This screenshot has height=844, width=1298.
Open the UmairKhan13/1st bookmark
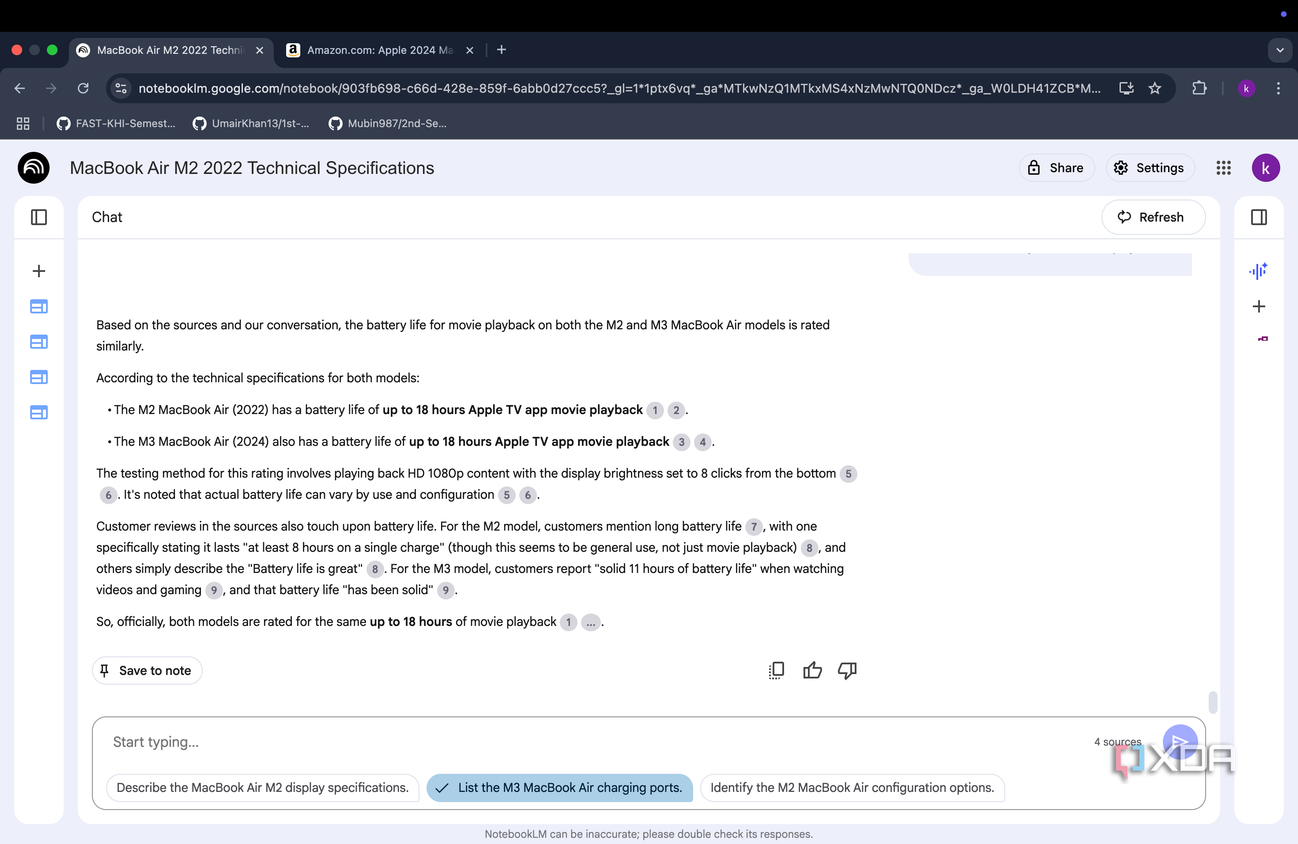[x=252, y=123]
